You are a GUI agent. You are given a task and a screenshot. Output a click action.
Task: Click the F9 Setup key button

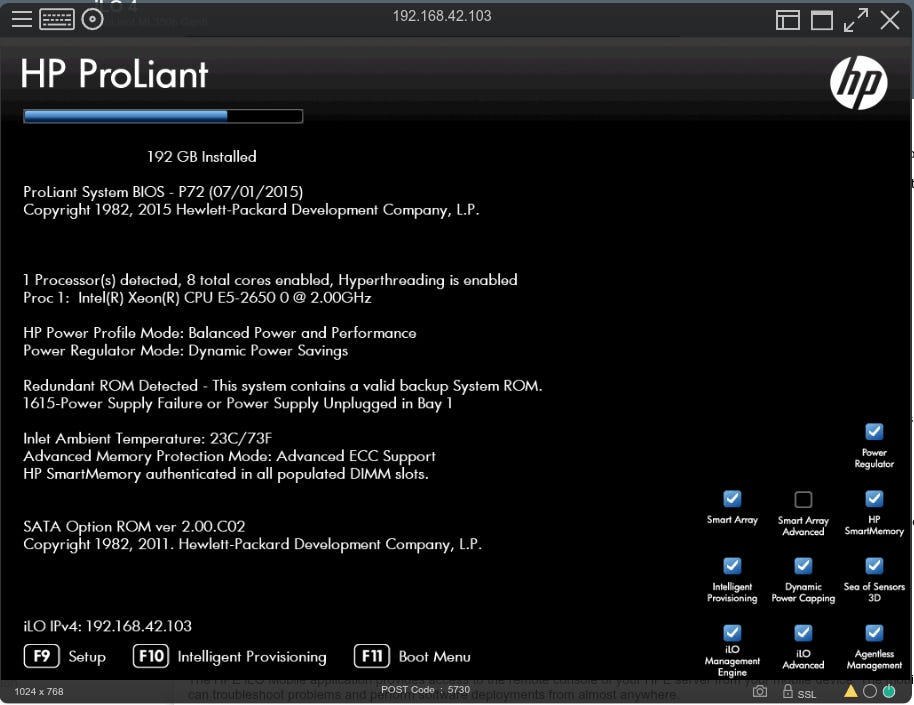coord(42,656)
